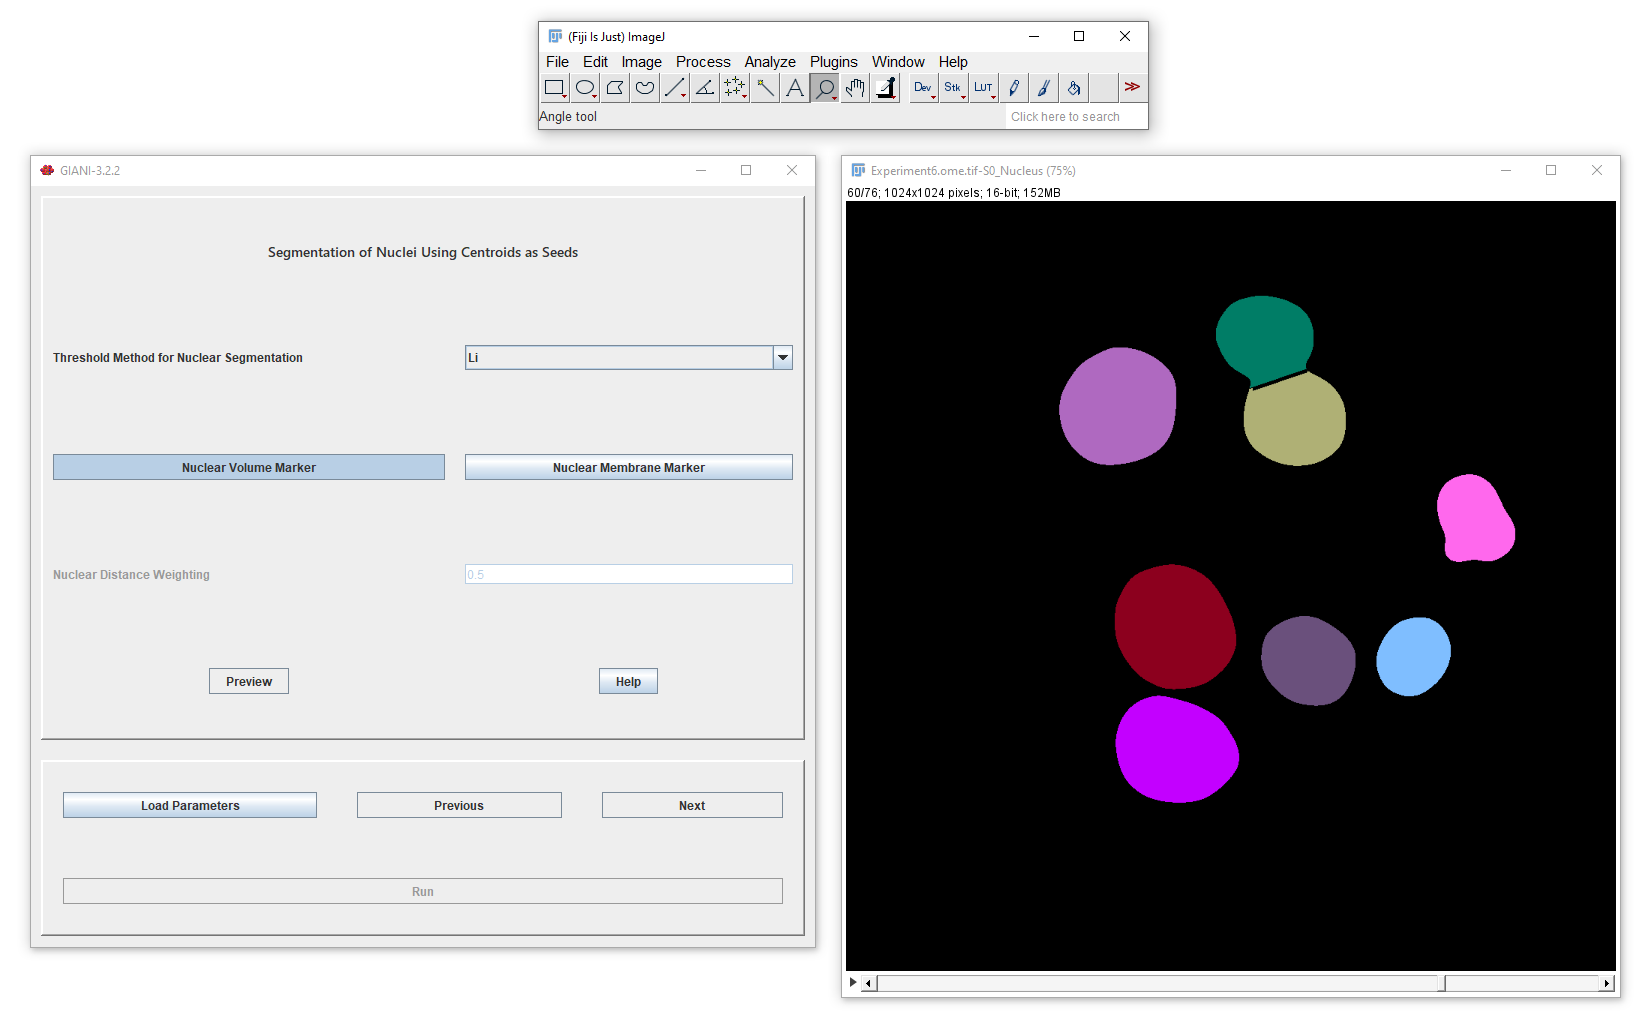Select the Oval selection tool
Image resolution: width=1640 pixels, height=1023 pixels.
585,88
